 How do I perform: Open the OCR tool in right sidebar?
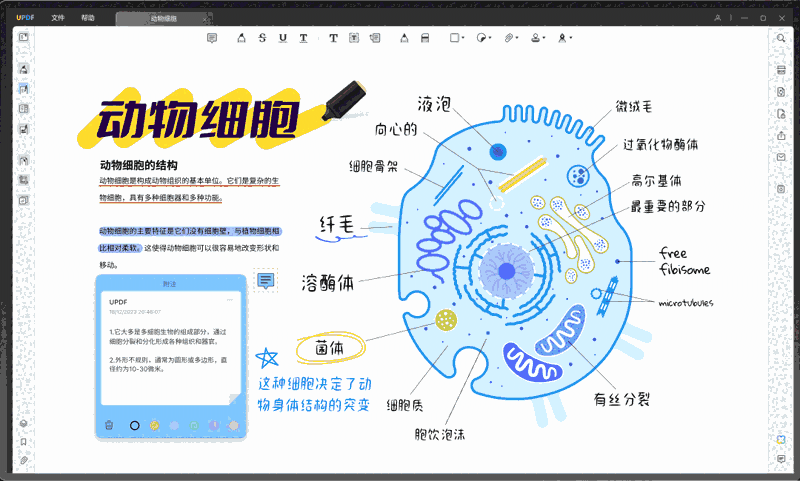tap(781, 70)
